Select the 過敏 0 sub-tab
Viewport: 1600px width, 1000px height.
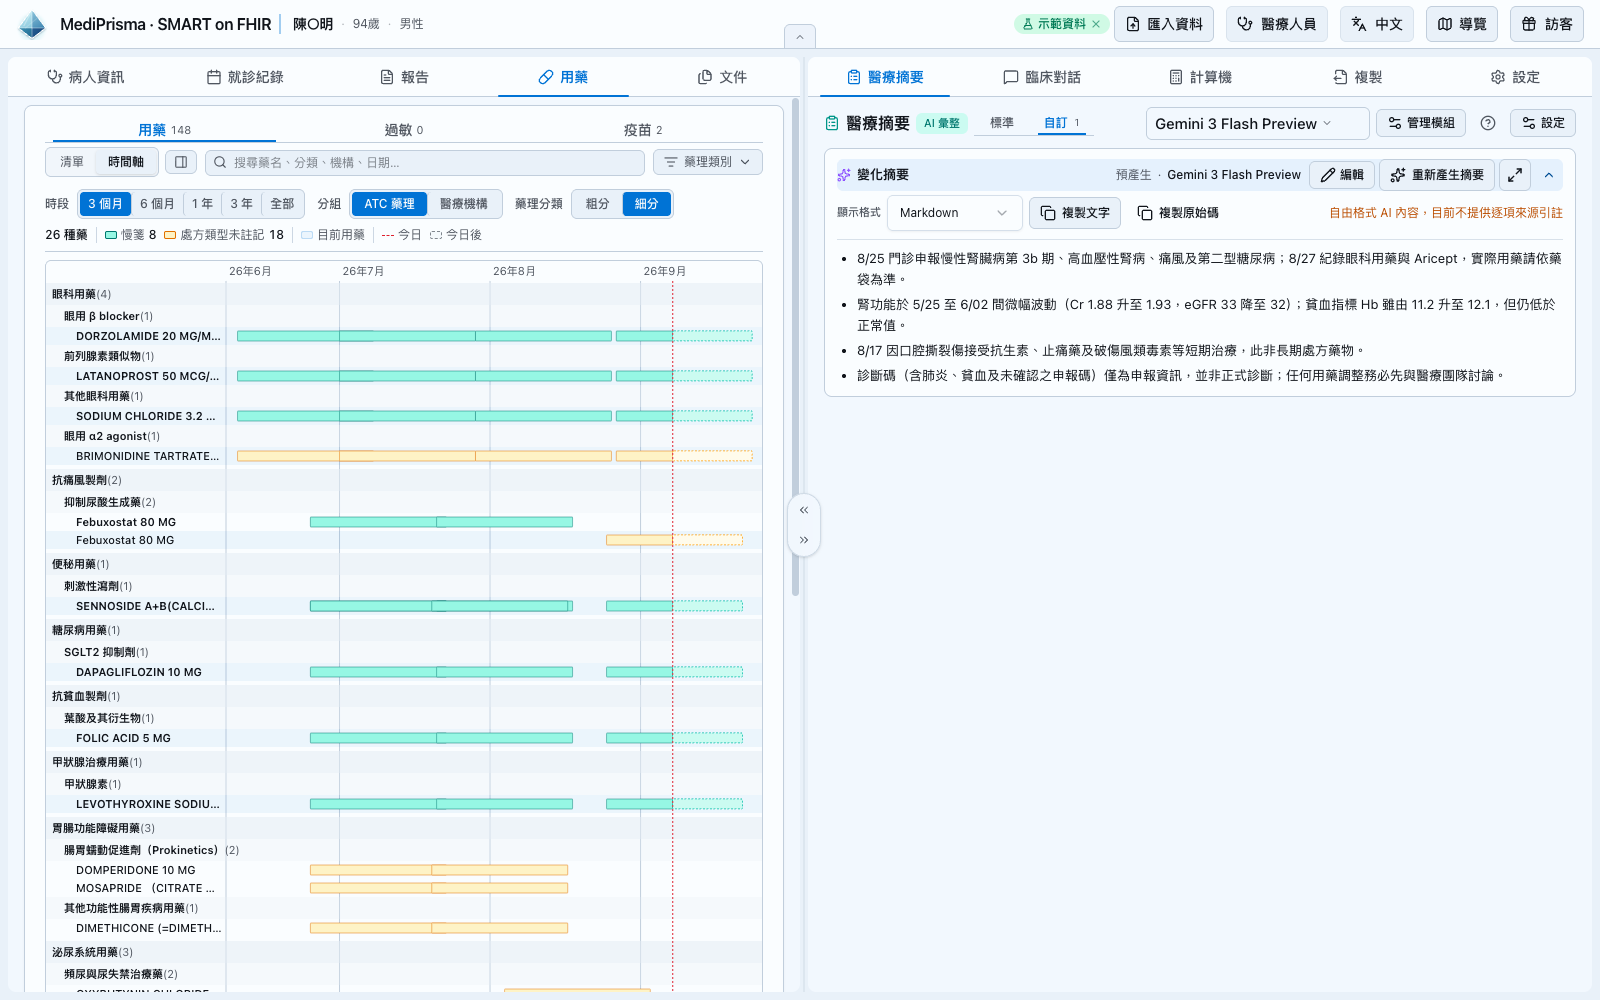point(404,130)
